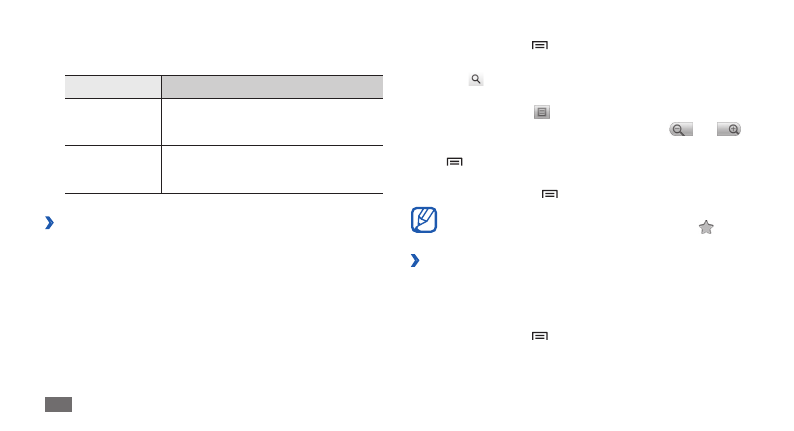This screenshot has height=431, width=794.
Task: Click the wide cell in first table row
Action: point(272,122)
